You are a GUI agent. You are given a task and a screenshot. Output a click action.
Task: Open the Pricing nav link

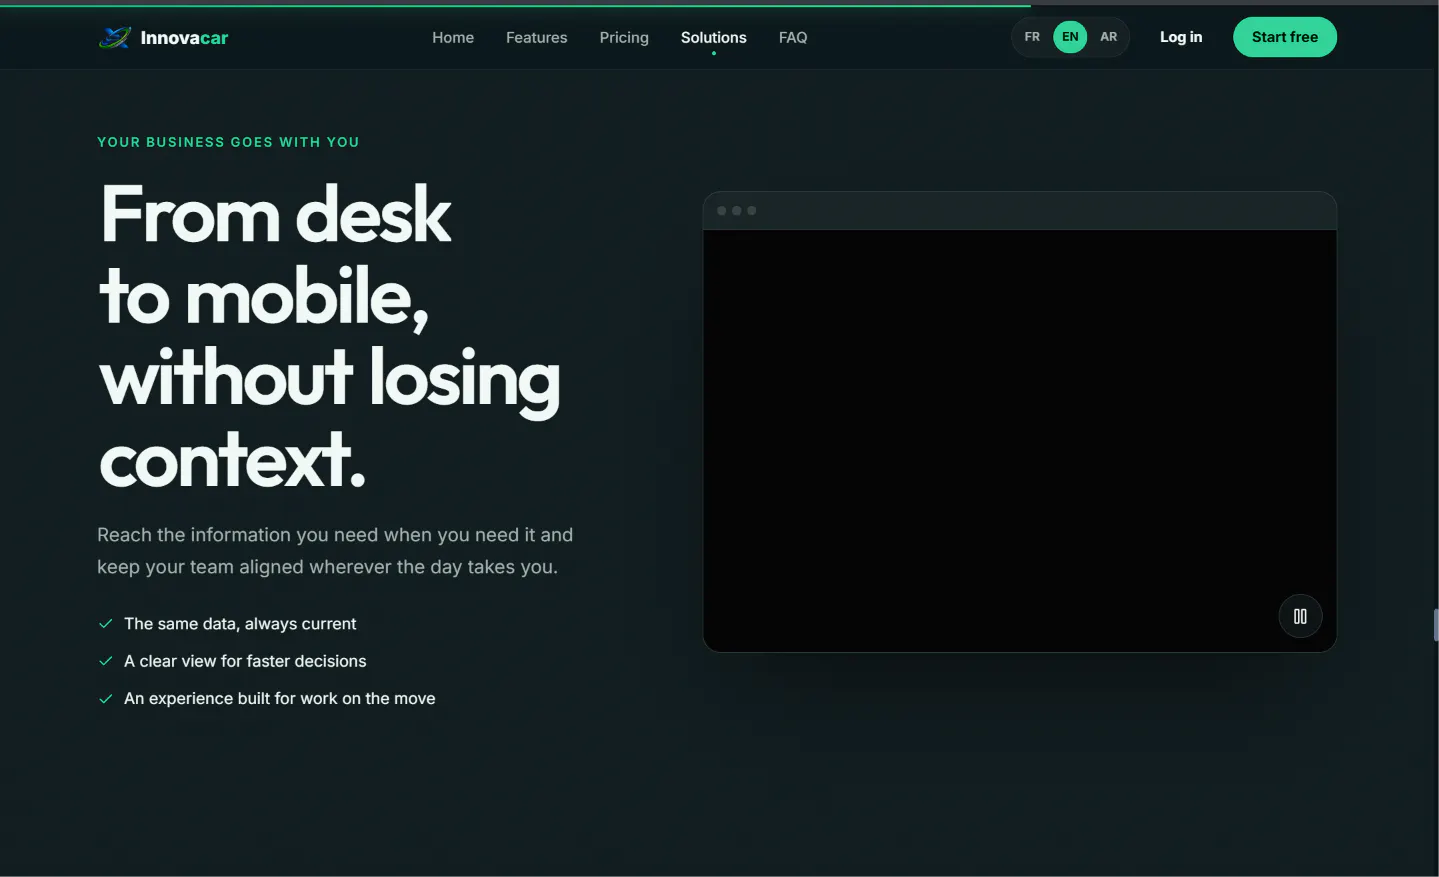click(624, 37)
